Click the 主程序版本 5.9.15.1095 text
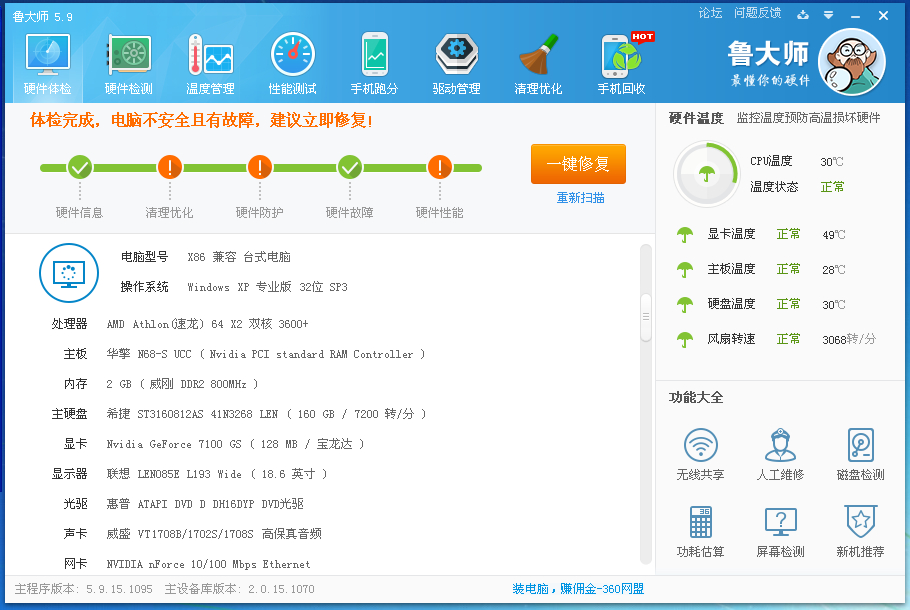 (x=84, y=589)
